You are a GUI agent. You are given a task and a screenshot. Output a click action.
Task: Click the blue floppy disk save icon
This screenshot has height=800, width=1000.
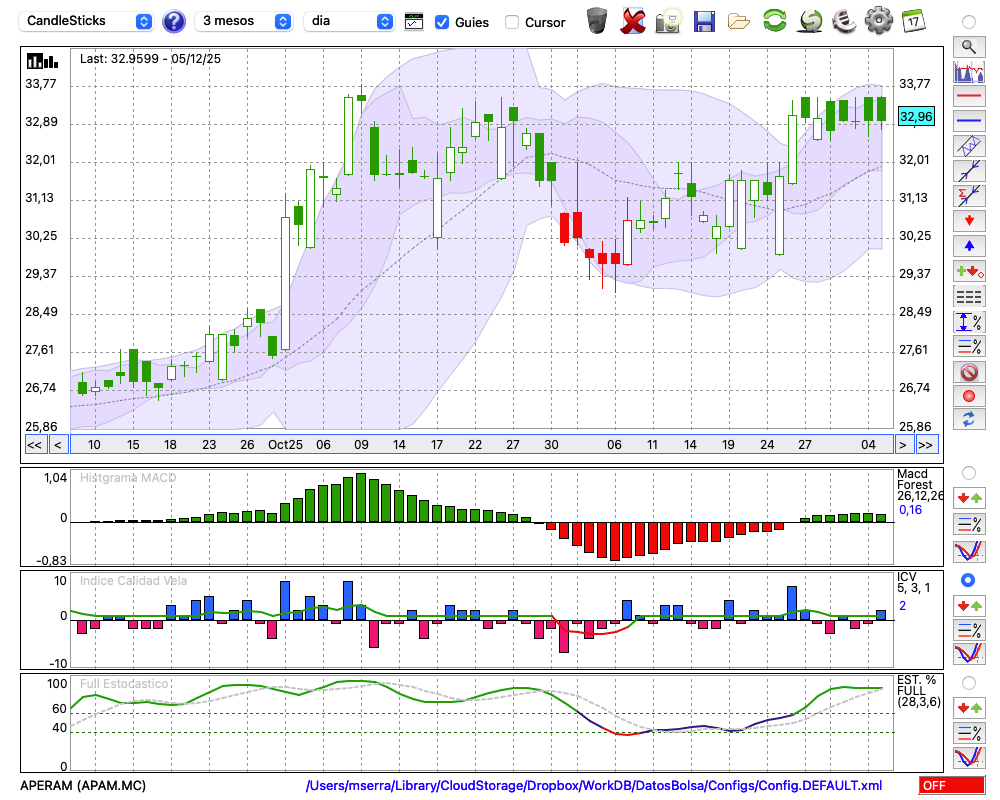click(704, 20)
